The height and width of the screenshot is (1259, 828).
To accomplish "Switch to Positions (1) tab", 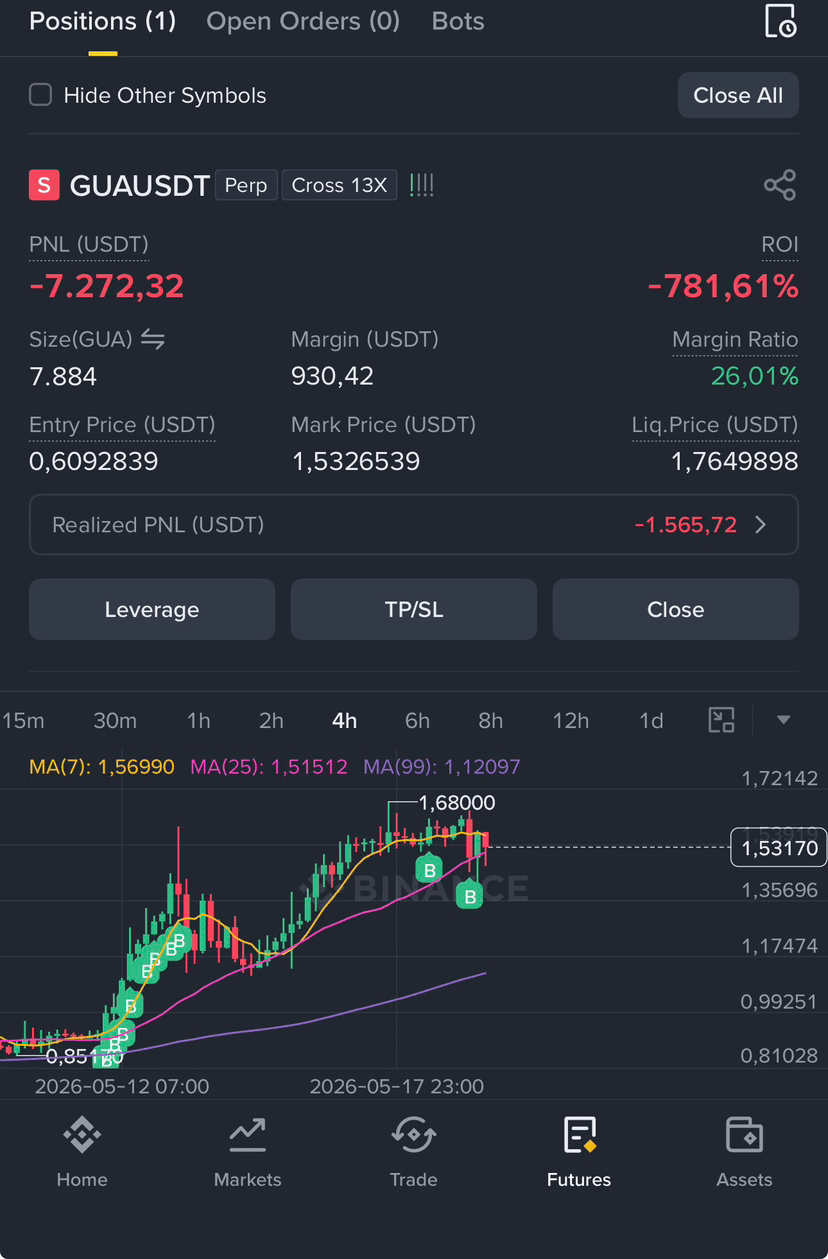I will [102, 21].
